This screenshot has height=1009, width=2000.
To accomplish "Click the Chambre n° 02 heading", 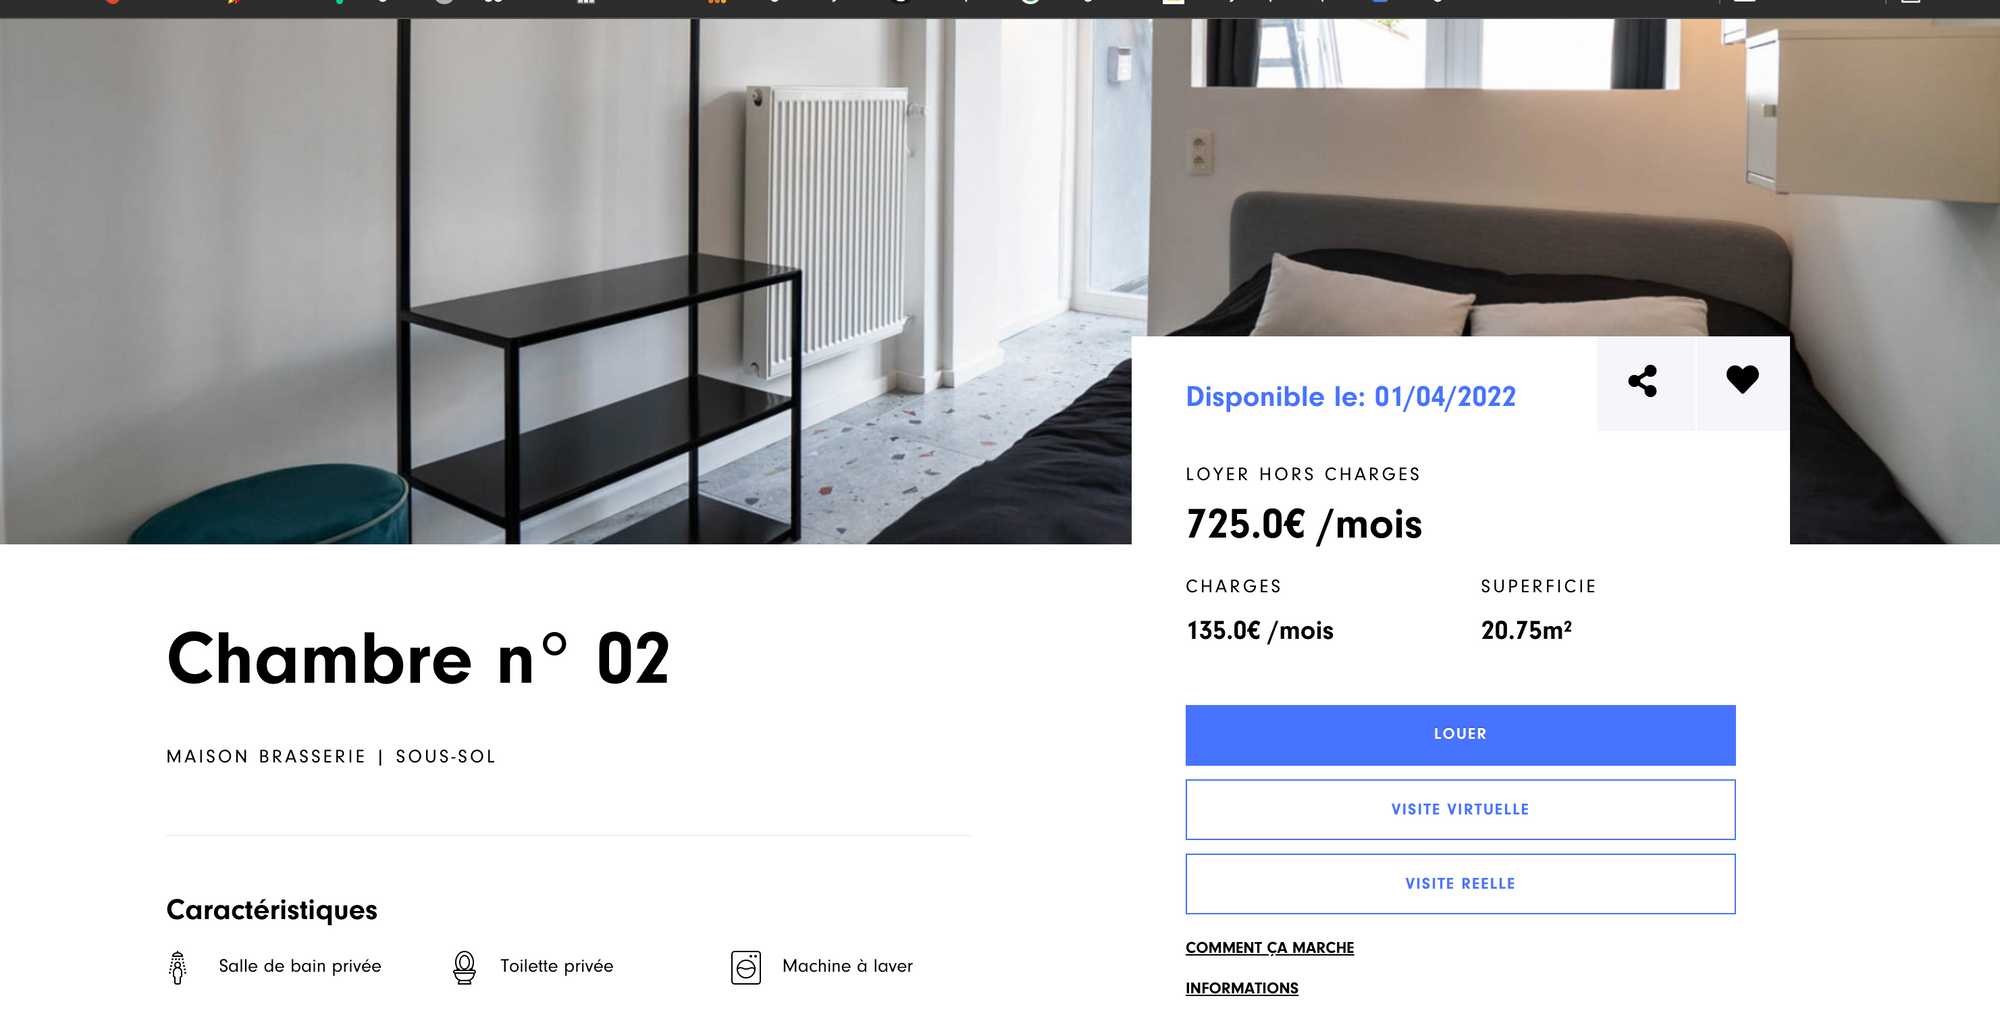I will pos(418,659).
